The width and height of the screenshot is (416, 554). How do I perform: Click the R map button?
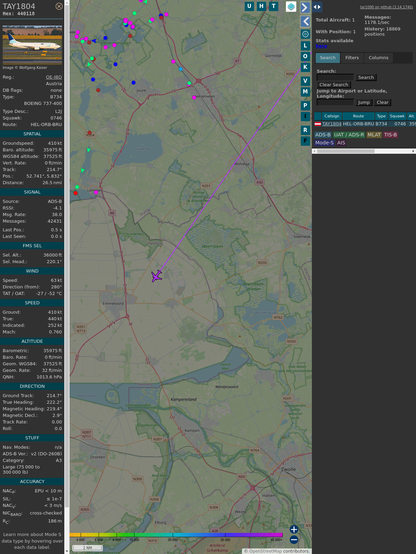tap(305, 130)
